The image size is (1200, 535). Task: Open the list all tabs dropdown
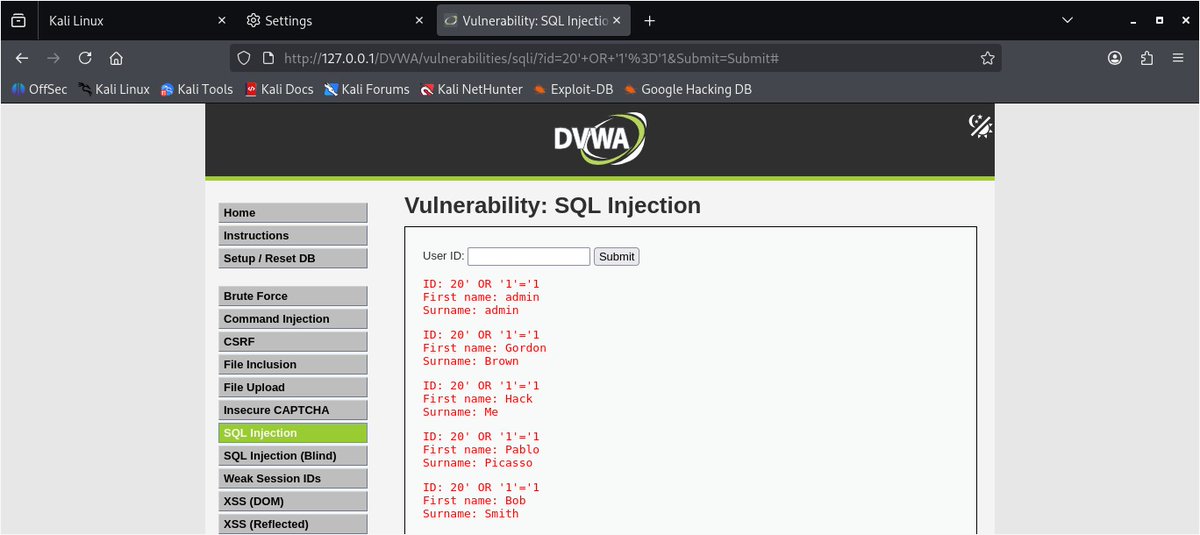click(1067, 20)
